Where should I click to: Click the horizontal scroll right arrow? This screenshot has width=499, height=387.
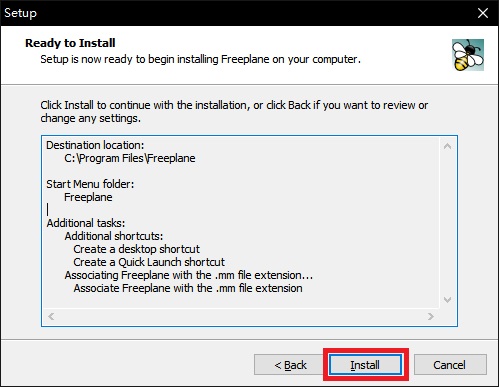tap(431, 316)
